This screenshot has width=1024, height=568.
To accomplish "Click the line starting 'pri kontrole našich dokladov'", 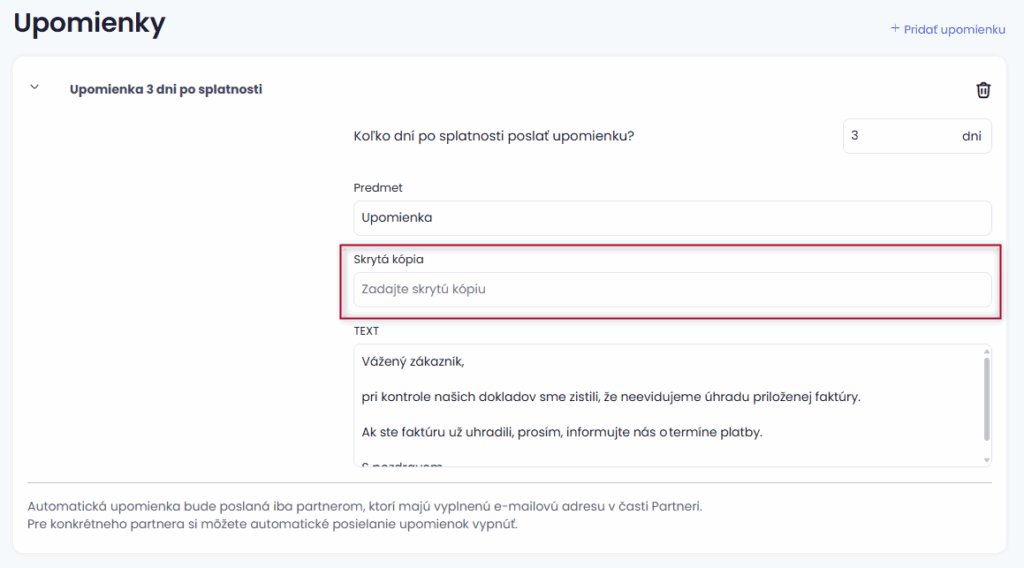I will tap(611, 397).
